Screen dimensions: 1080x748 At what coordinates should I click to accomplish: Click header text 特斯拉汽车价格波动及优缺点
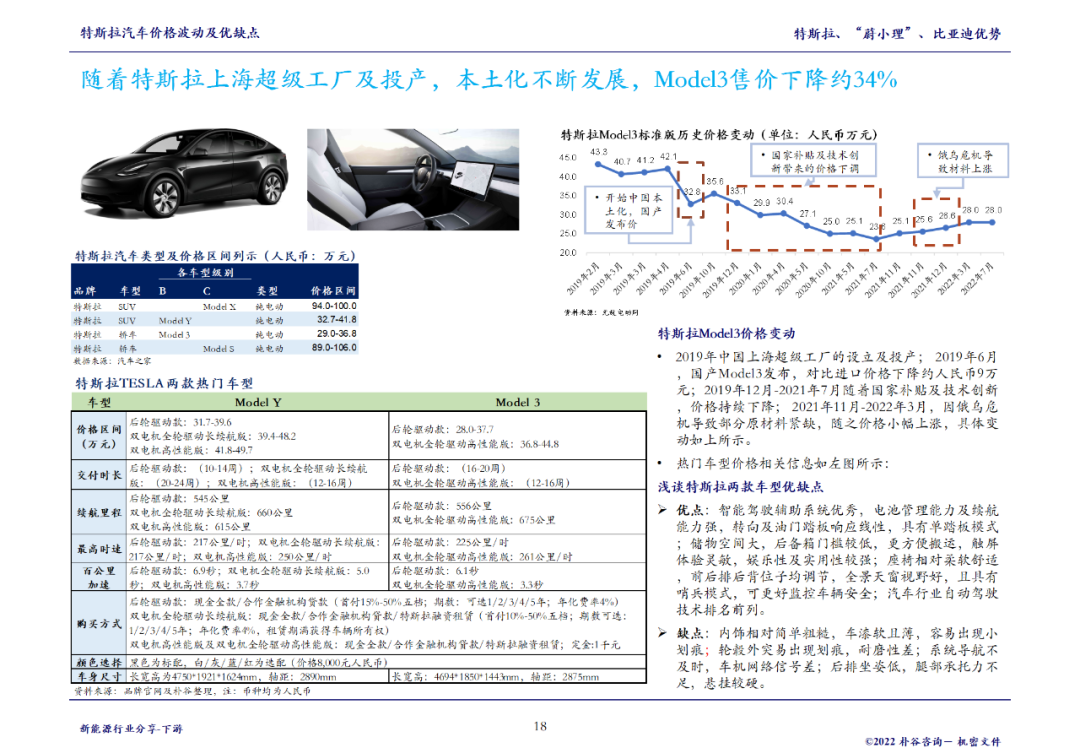[170, 33]
